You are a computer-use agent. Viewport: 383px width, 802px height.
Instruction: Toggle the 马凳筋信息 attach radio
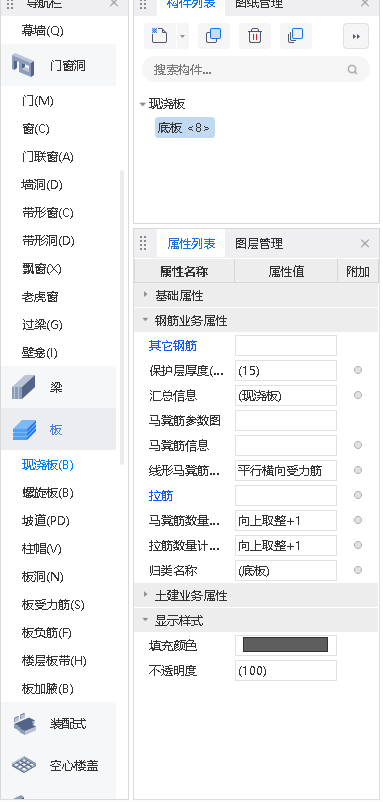click(x=358, y=445)
